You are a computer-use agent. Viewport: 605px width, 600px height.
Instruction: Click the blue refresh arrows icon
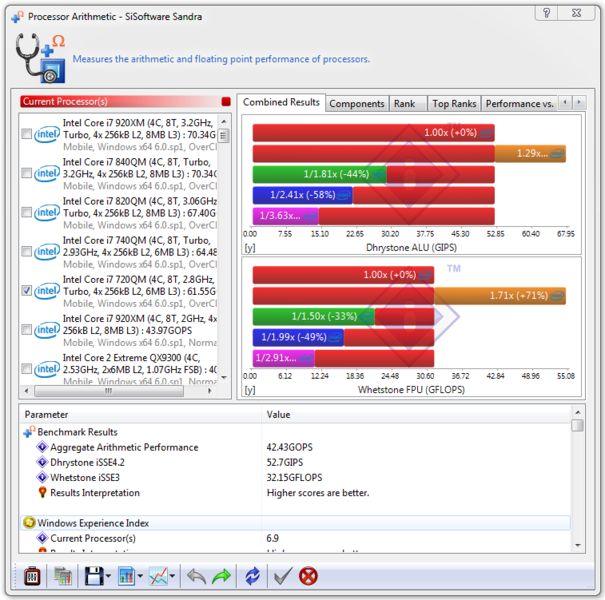coord(252,576)
